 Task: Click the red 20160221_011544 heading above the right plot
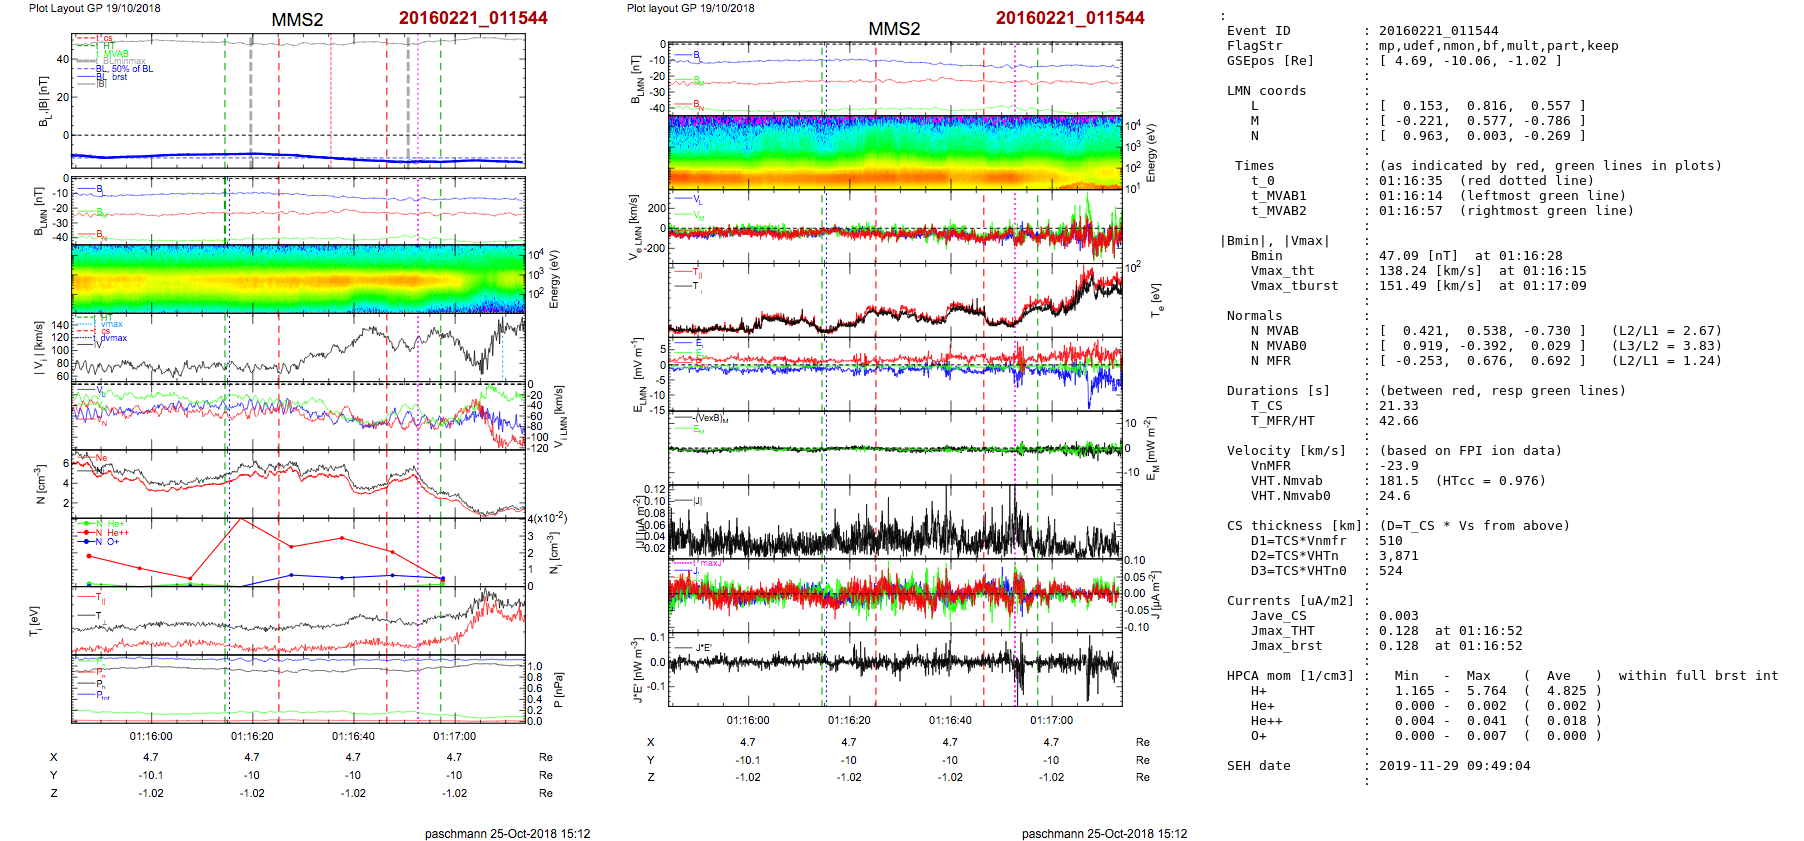(x=1070, y=18)
